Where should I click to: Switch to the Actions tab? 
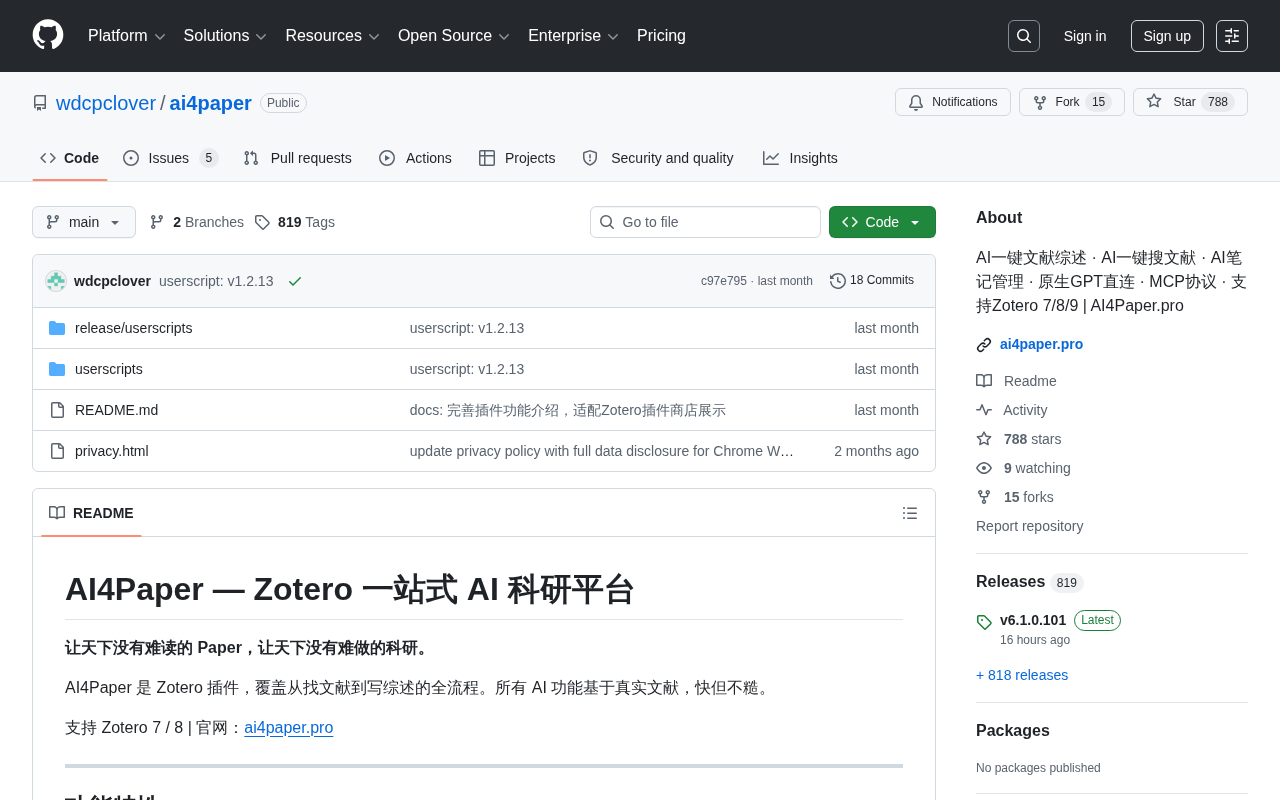pos(415,158)
